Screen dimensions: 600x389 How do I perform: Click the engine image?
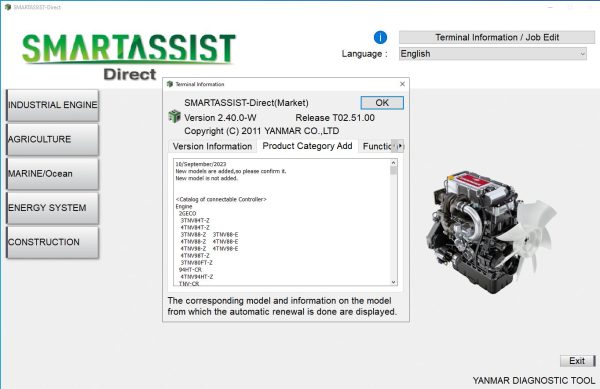coord(491,232)
